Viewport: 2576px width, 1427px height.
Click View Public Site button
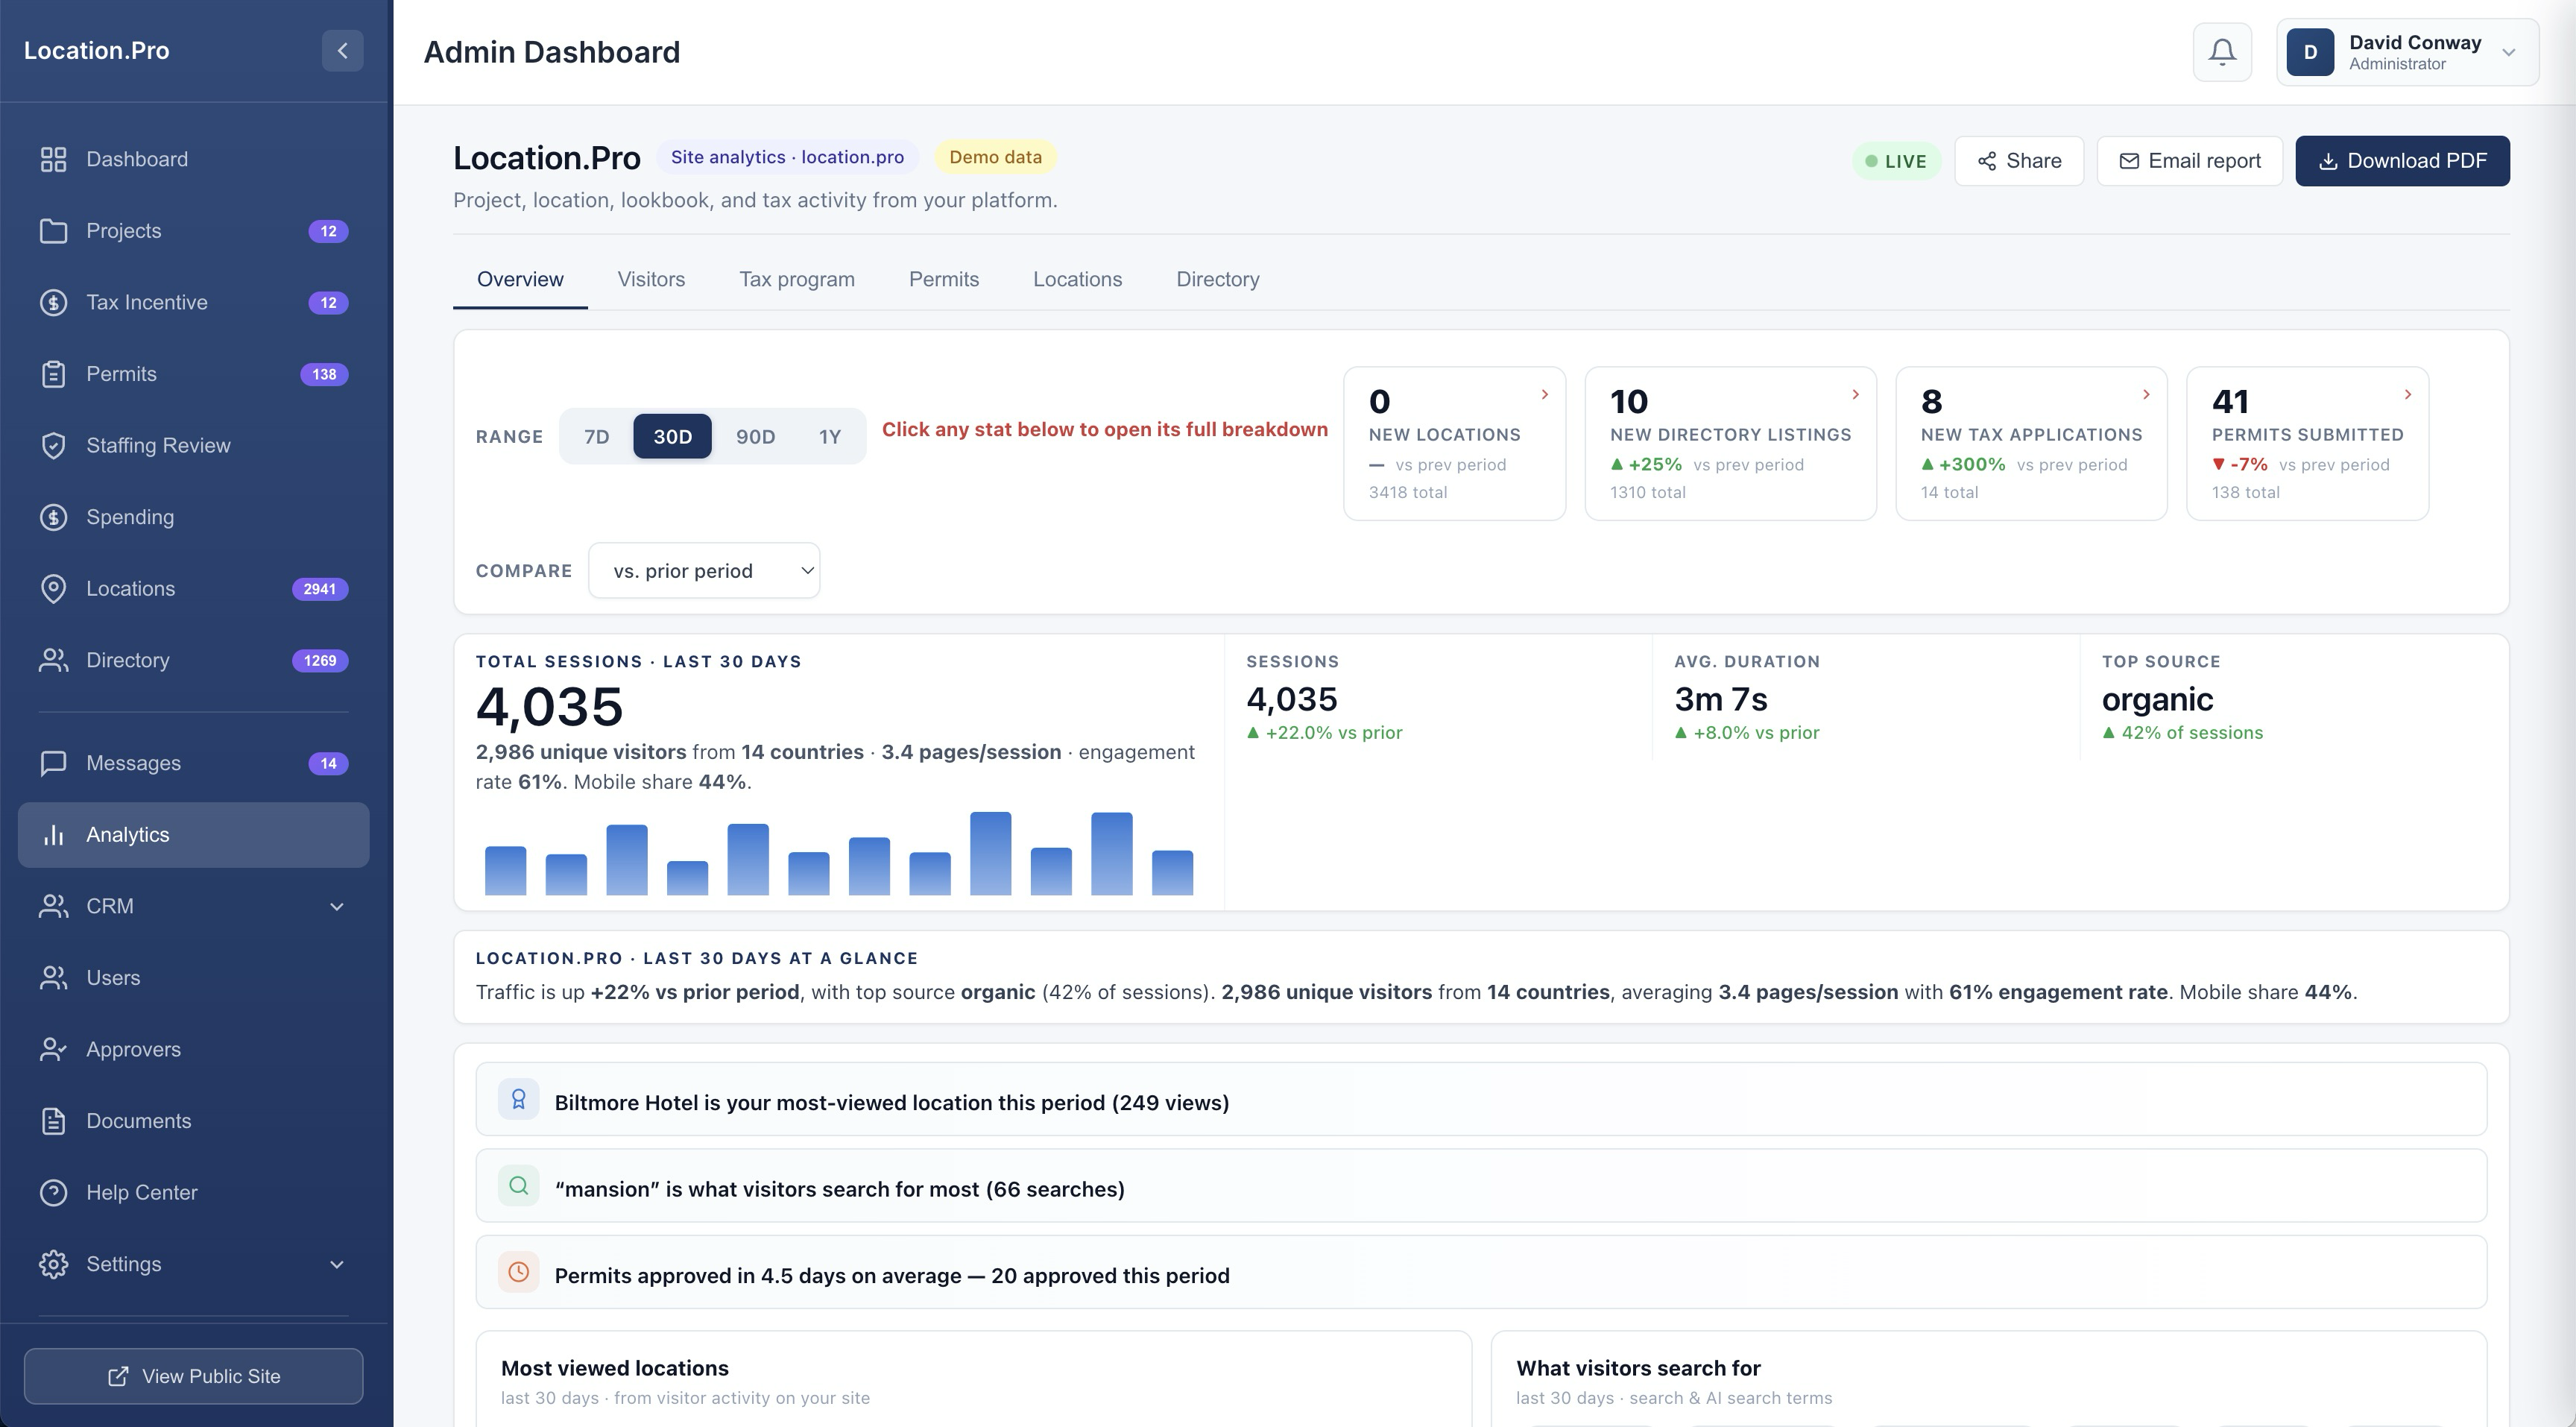(x=193, y=1376)
